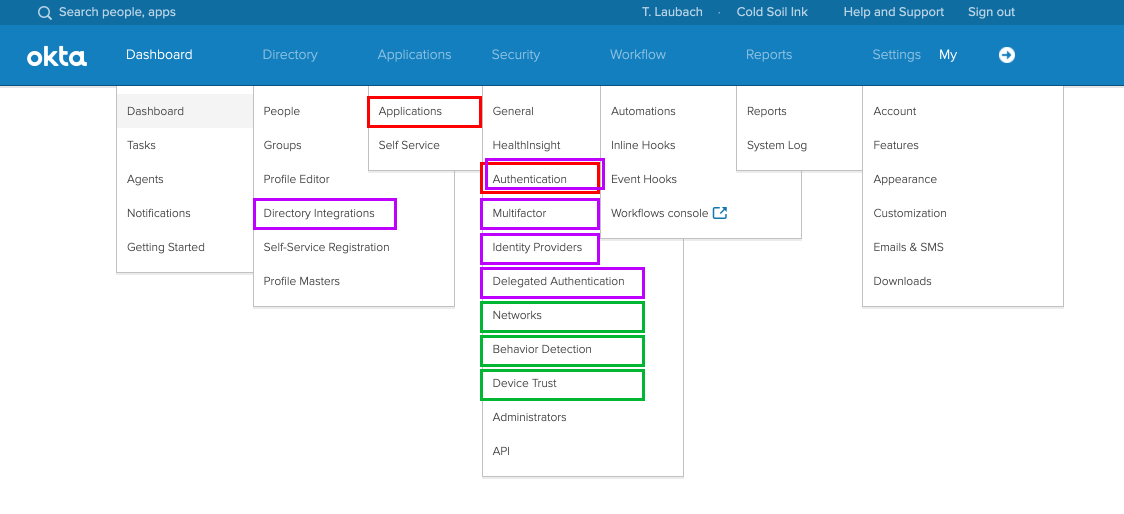
Task: Click Behavior Detection in Security menu
Action: click(x=542, y=349)
